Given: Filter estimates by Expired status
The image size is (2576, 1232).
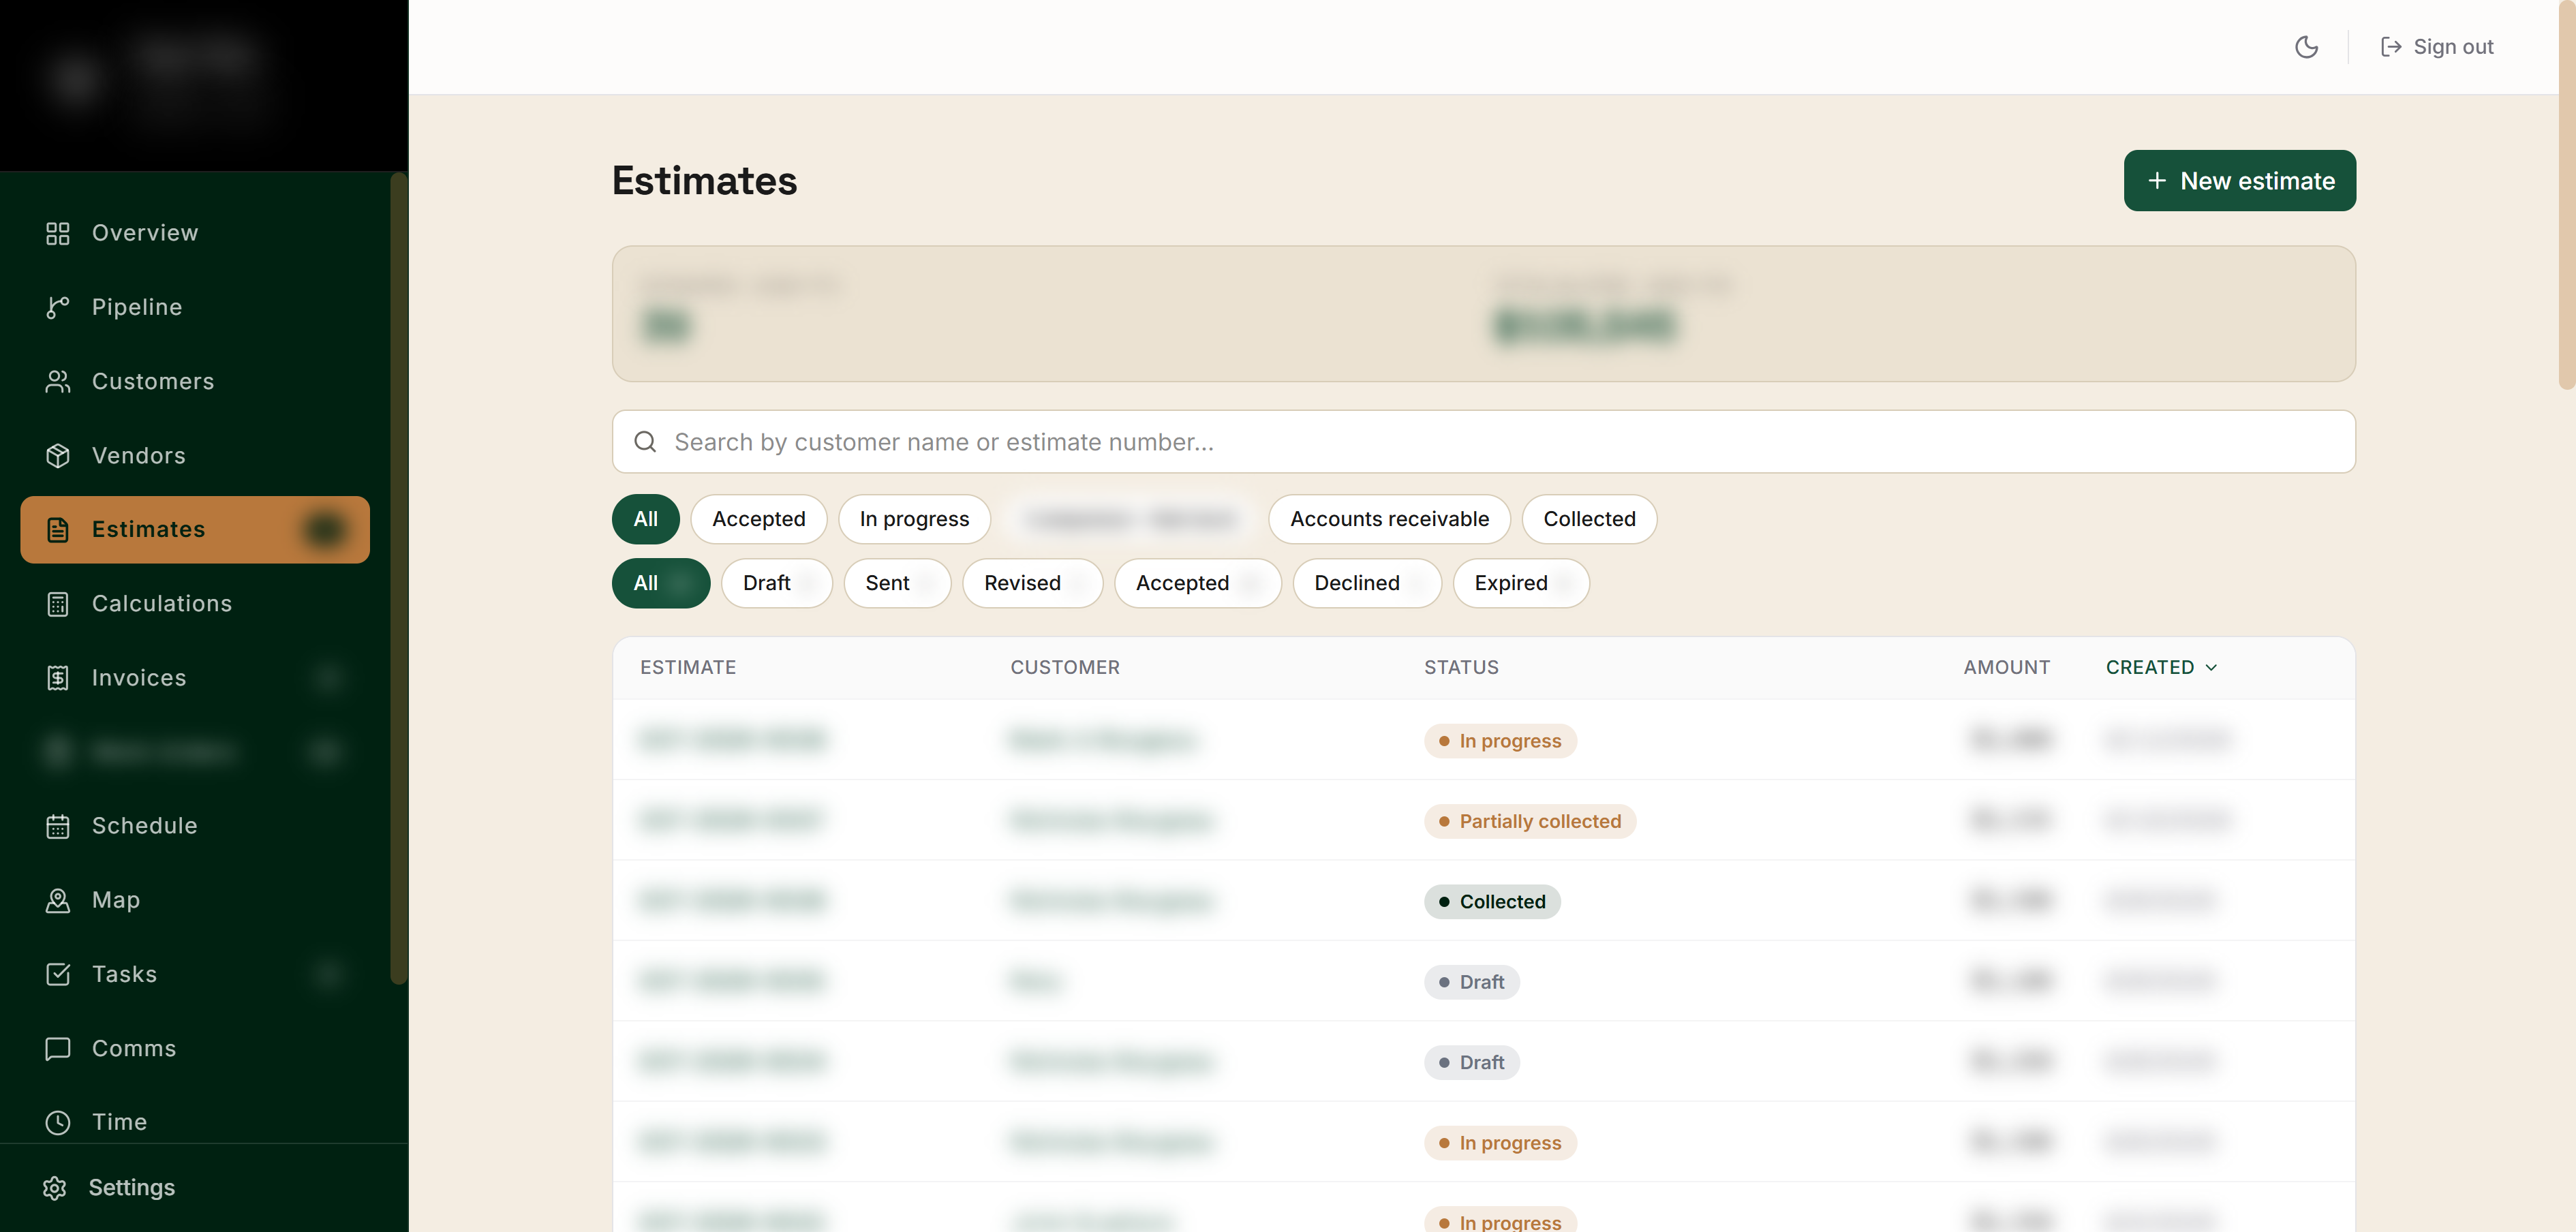Looking at the screenshot, I should click(1521, 583).
